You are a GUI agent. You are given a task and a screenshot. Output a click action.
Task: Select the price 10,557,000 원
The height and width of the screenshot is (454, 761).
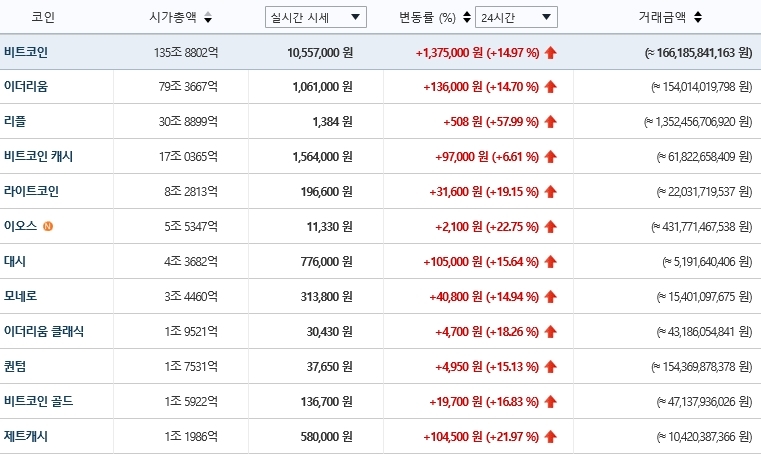(320, 52)
